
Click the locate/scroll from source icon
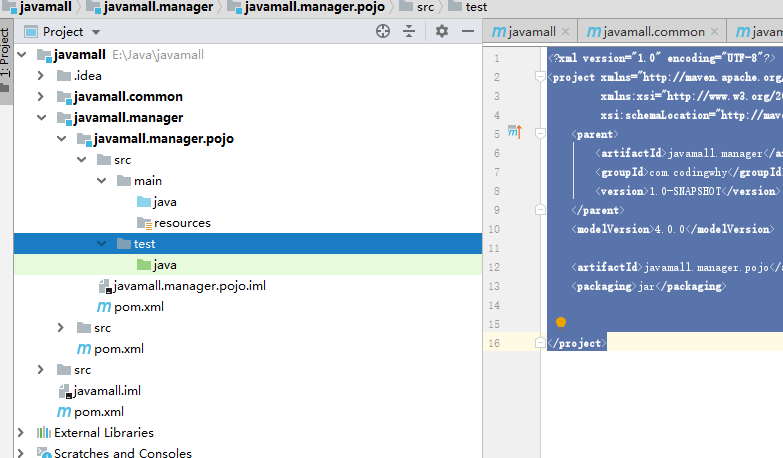[x=383, y=31]
